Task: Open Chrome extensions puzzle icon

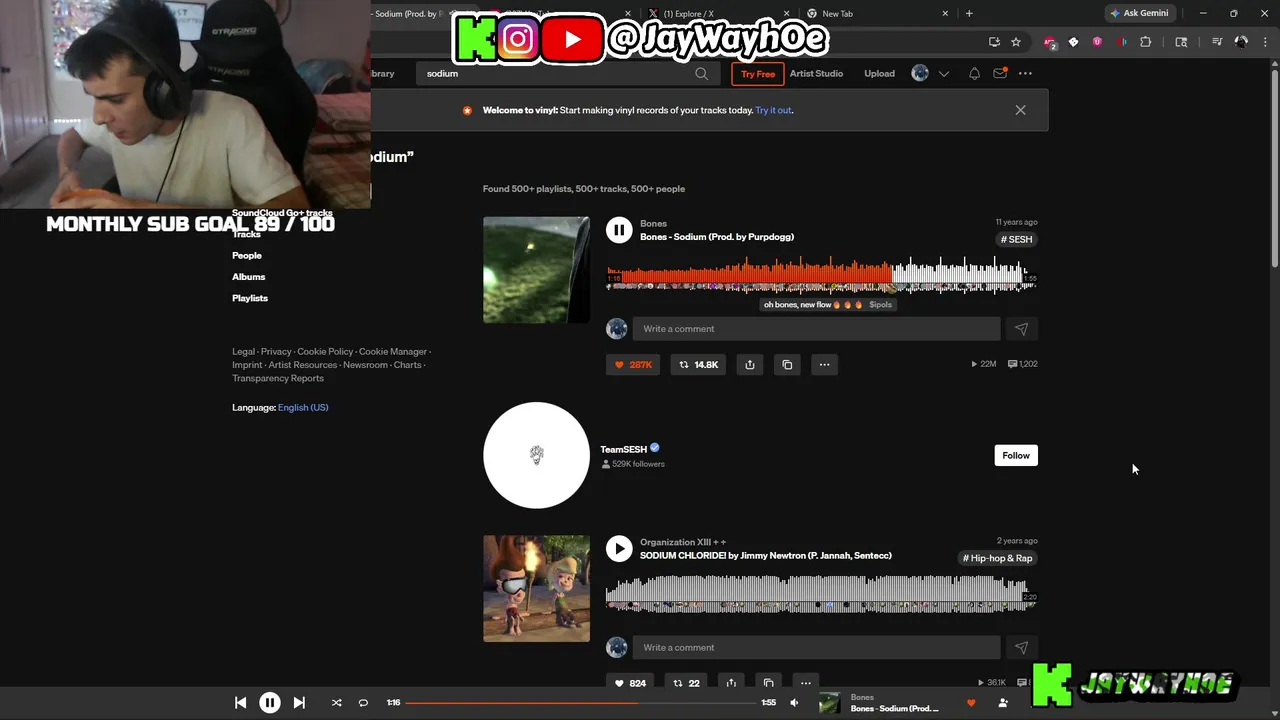Action: 1146,42
